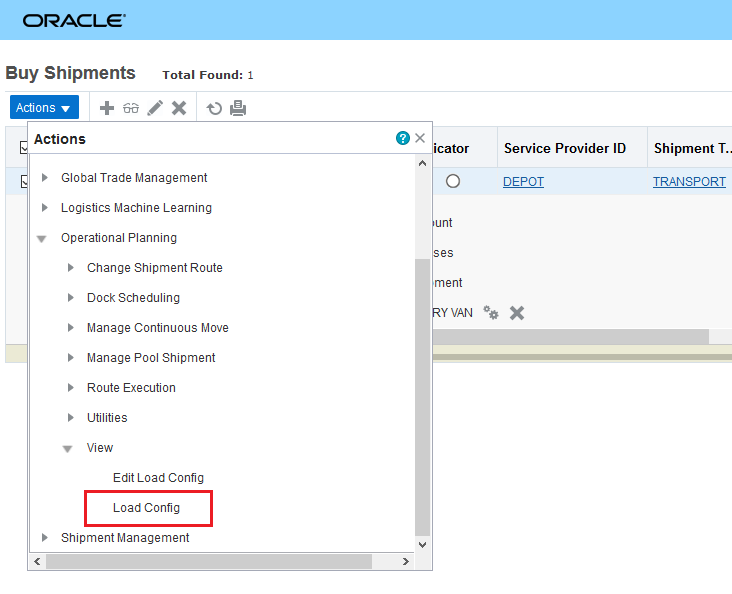Open the DEPOT service provider link

pos(523,182)
